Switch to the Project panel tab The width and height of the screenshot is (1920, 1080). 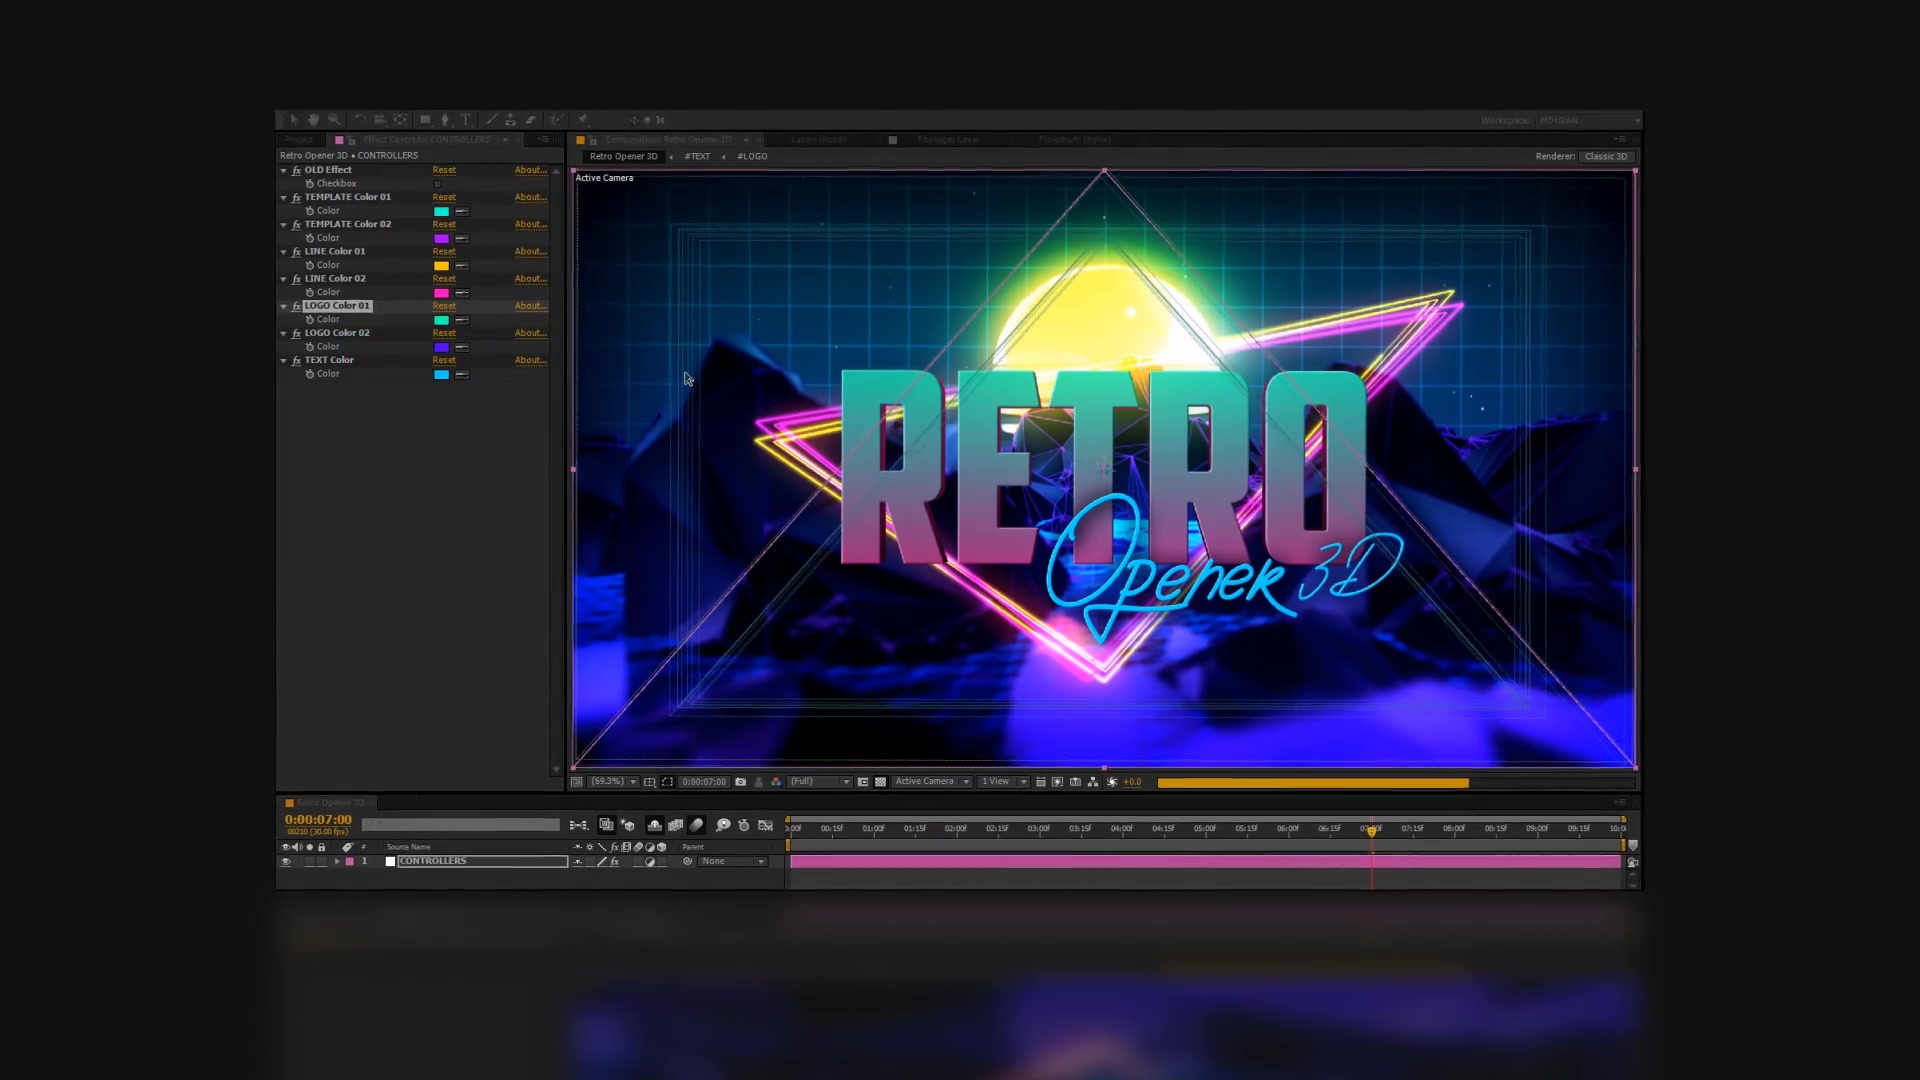tap(298, 140)
